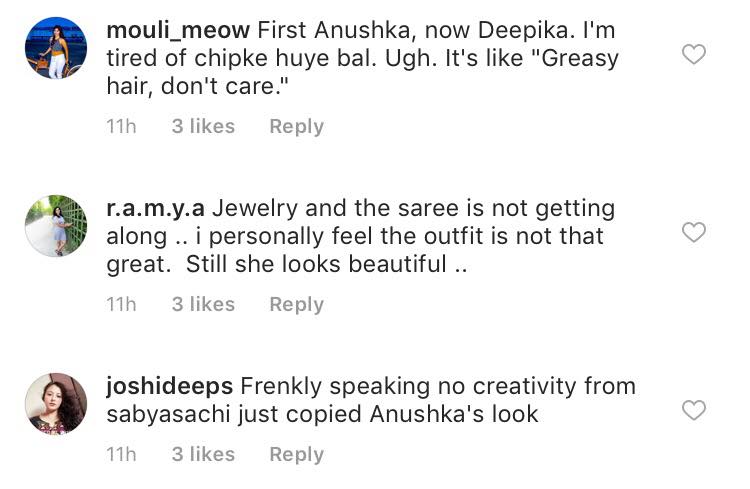Show who liked r.a.m.y.a's comment
The height and width of the screenshot is (489, 750).
pos(203,305)
